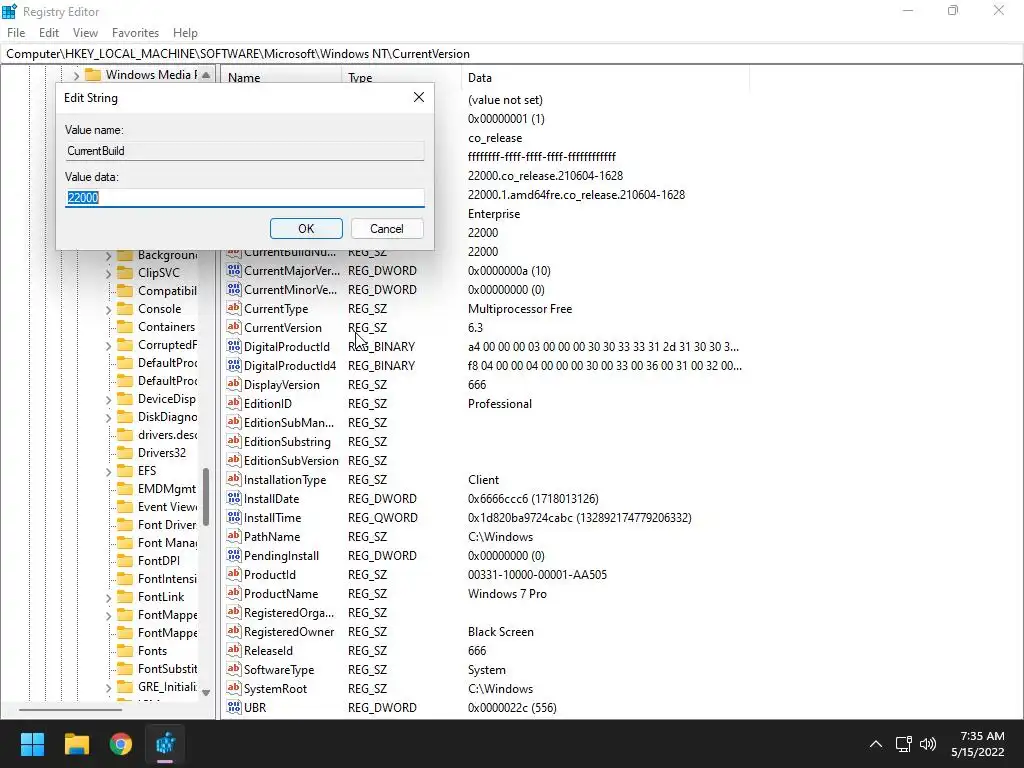Click the folder icon of Console key

125,309
